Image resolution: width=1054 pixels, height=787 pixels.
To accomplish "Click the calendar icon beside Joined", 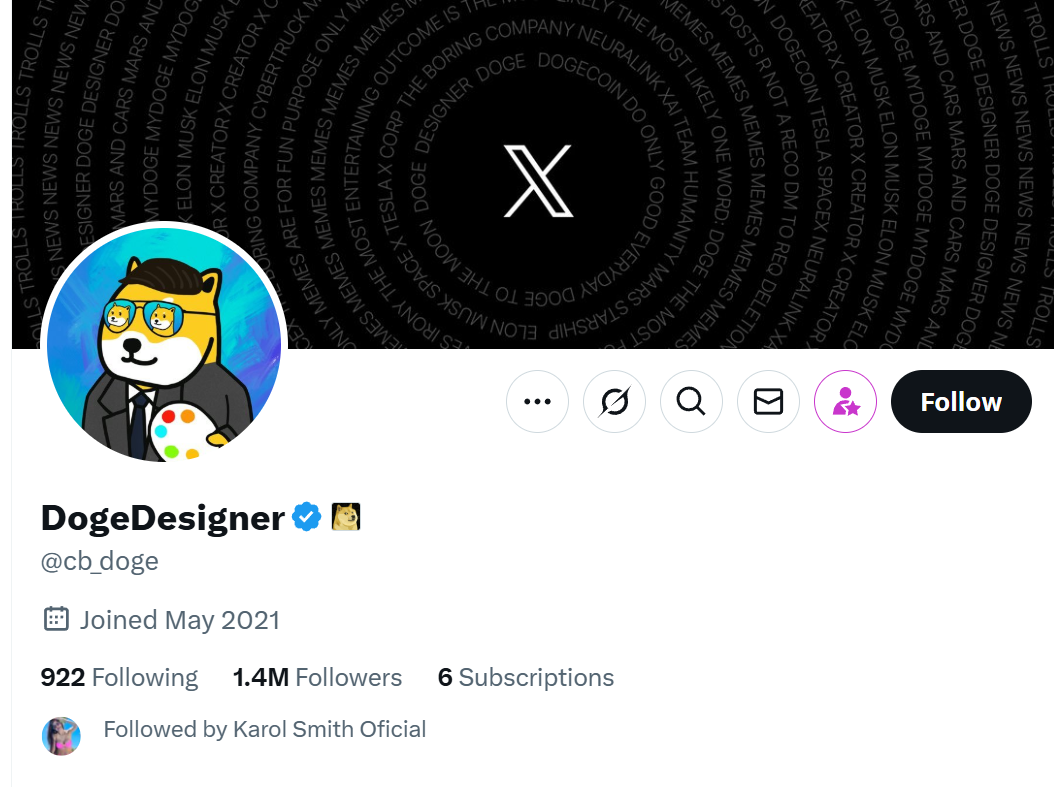I will tap(56, 618).
